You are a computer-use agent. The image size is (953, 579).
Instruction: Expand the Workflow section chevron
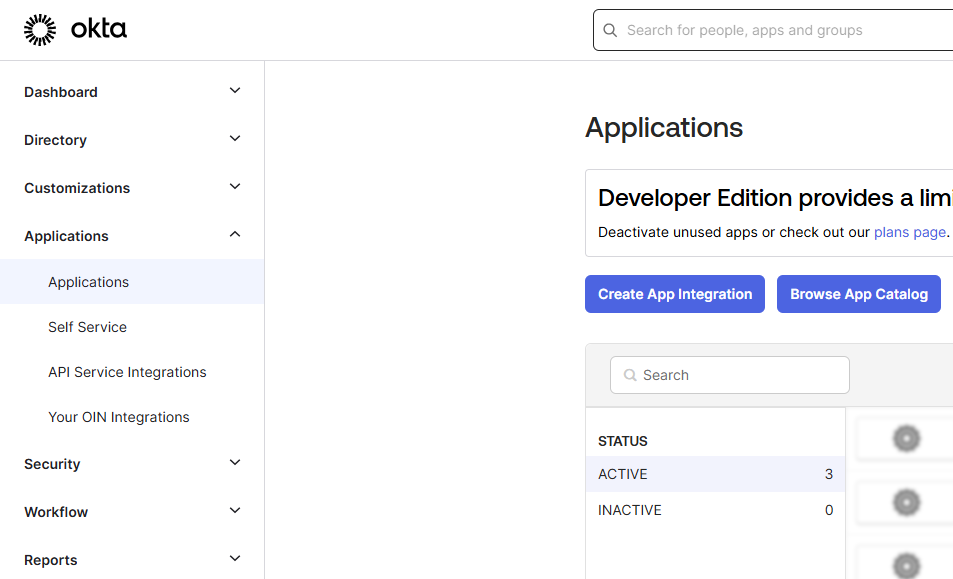(235, 510)
